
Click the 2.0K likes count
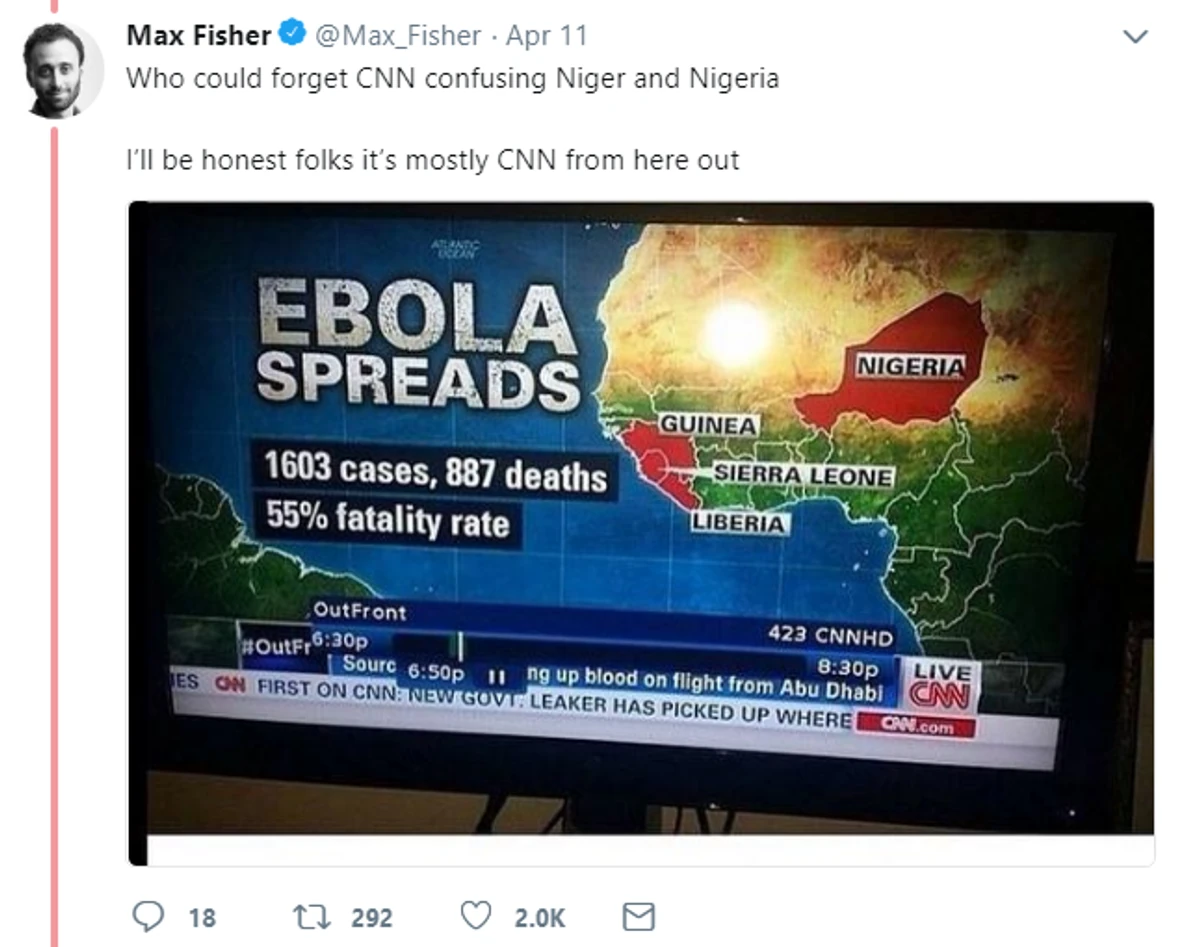(540, 917)
